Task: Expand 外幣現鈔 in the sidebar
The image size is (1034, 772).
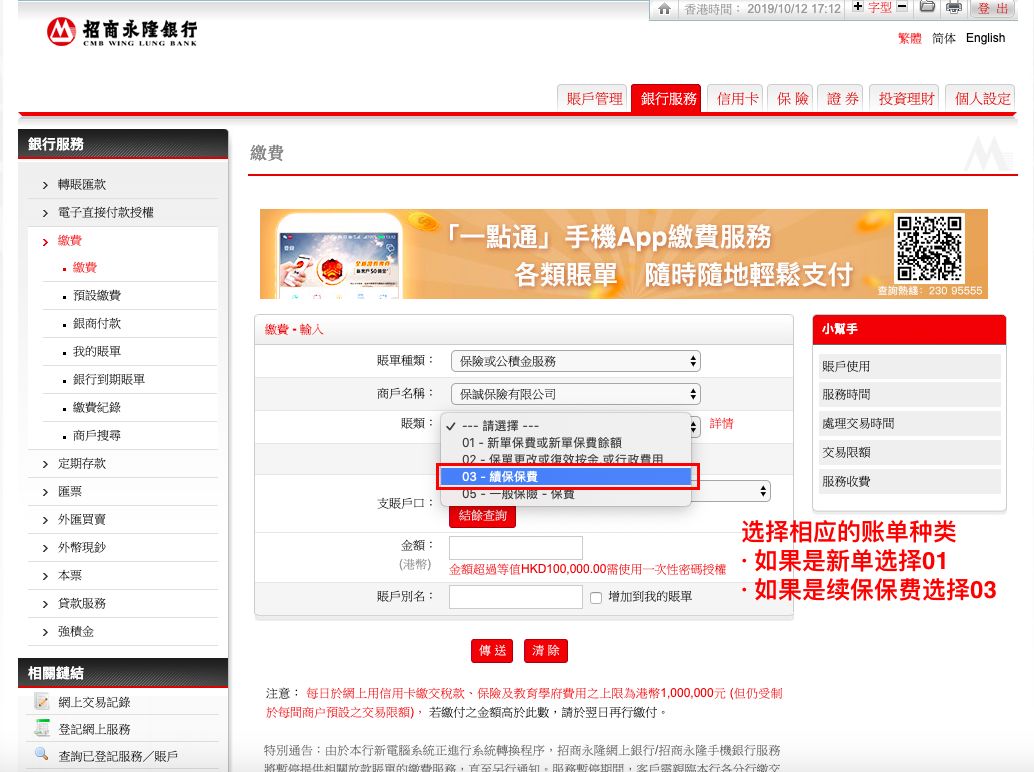Action: click(x=82, y=547)
